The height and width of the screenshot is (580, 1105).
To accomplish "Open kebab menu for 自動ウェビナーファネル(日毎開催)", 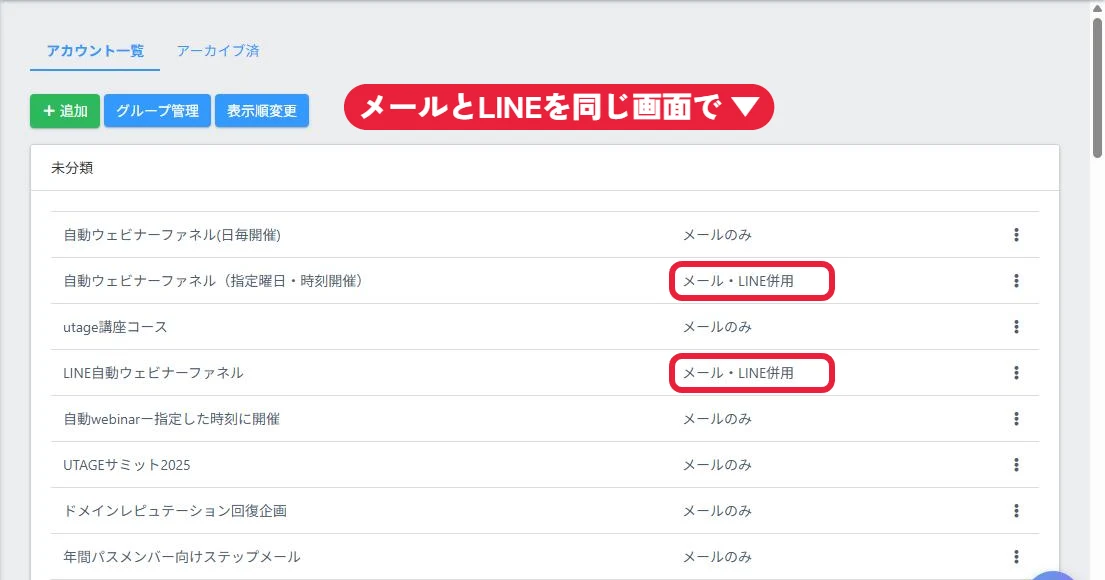I will click(x=1016, y=235).
